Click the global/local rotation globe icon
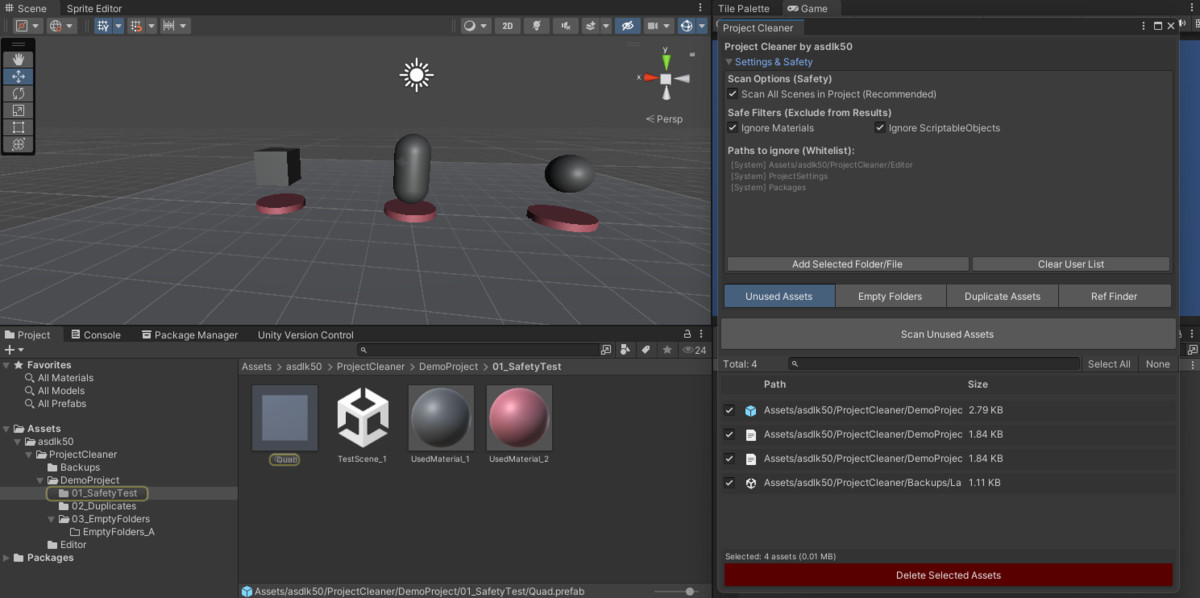Viewport: 1200px width, 598px height. [x=56, y=26]
